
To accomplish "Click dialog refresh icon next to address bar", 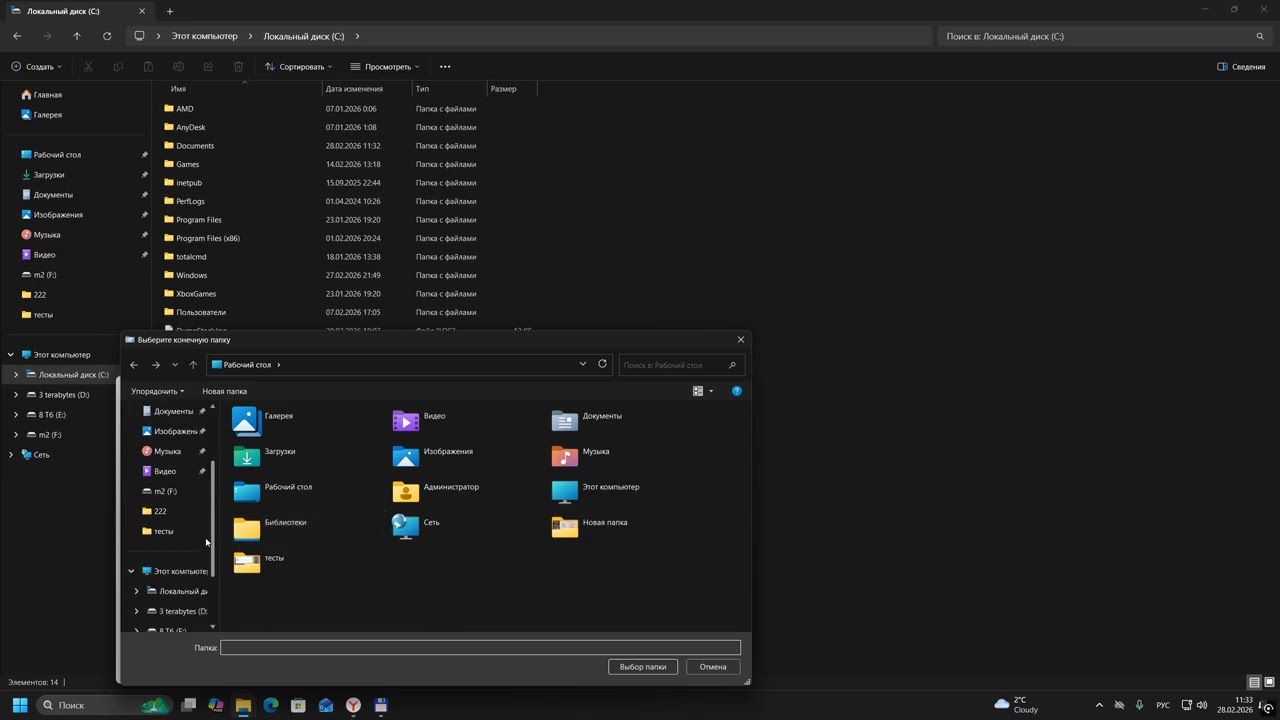I will (602, 364).
